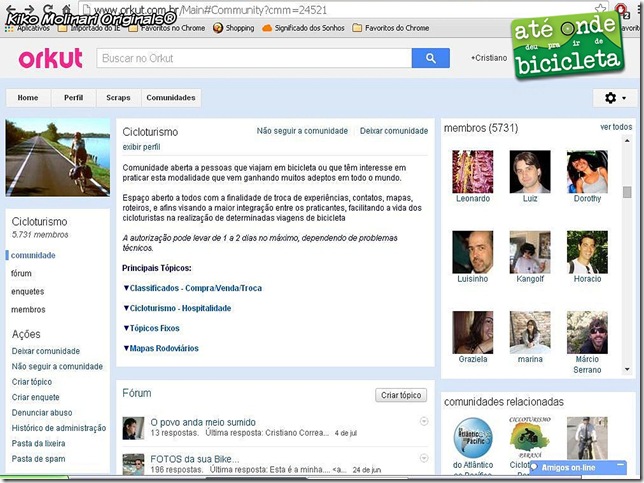Focus the 'Buscar no Orkut' search field

254,58
